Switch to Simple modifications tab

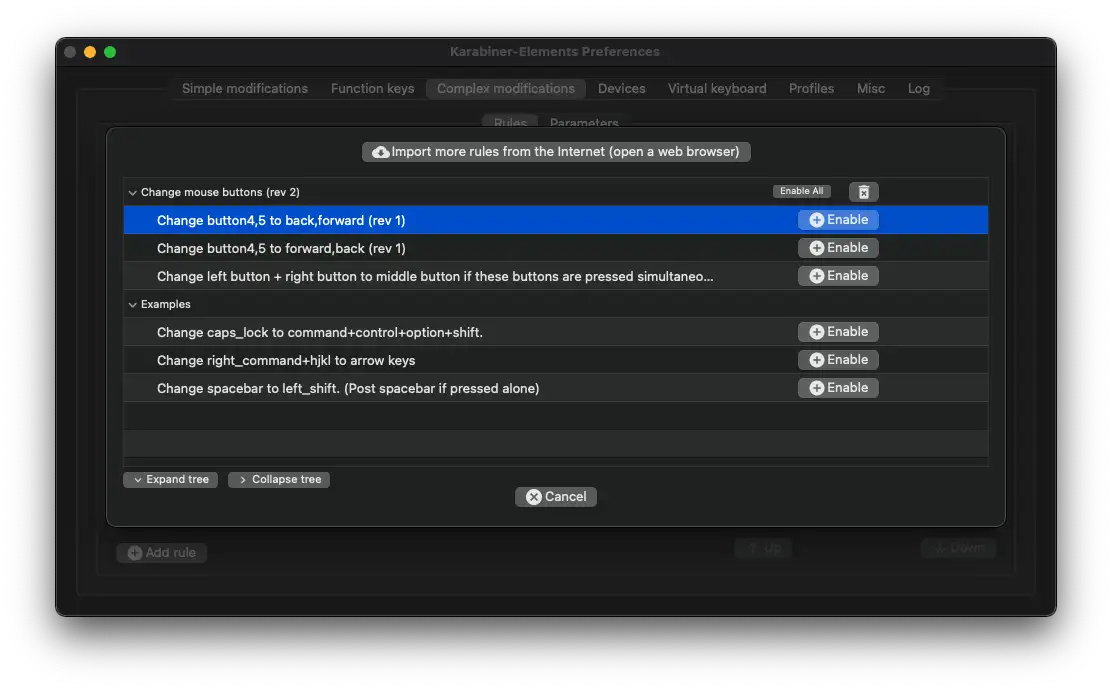(245, 89)
